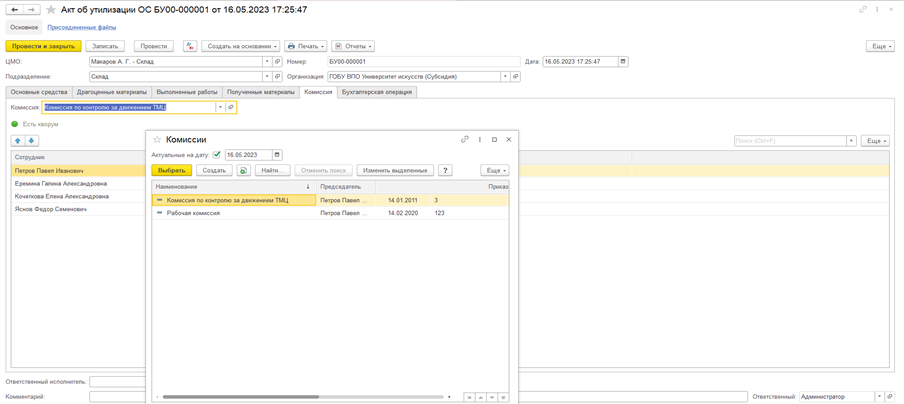The height and width of the screenshot is (404, 904).
Task: Click the Изменить выделенные button
Action: tap(396, 170)
